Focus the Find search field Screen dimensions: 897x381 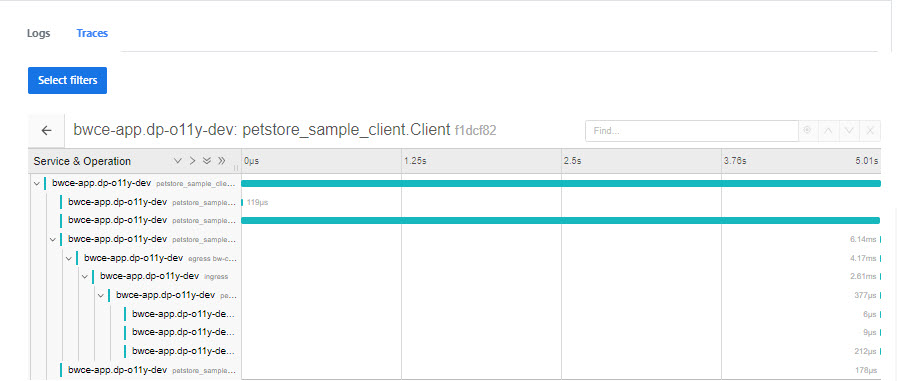pyautogui.click(x=692, y=131)
